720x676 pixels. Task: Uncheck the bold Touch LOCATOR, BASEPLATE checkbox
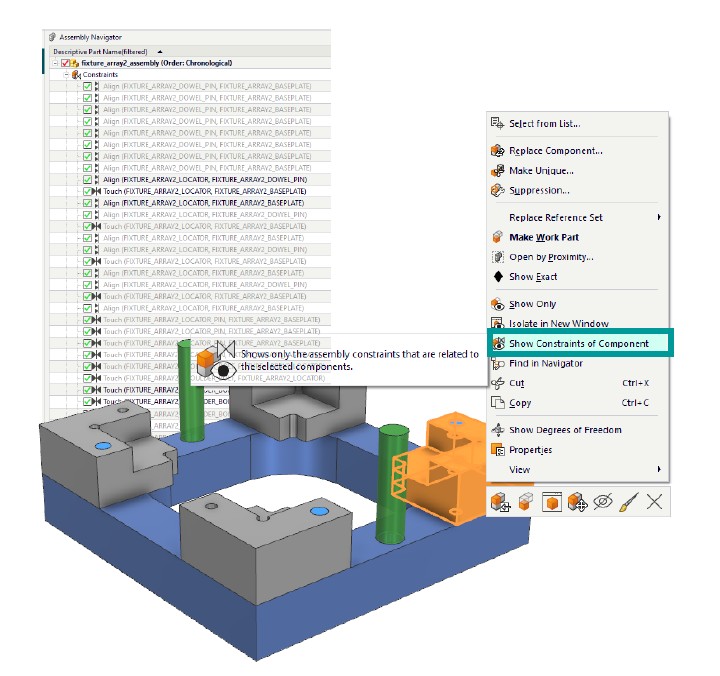pyautogui.click(x=88, y=192)
